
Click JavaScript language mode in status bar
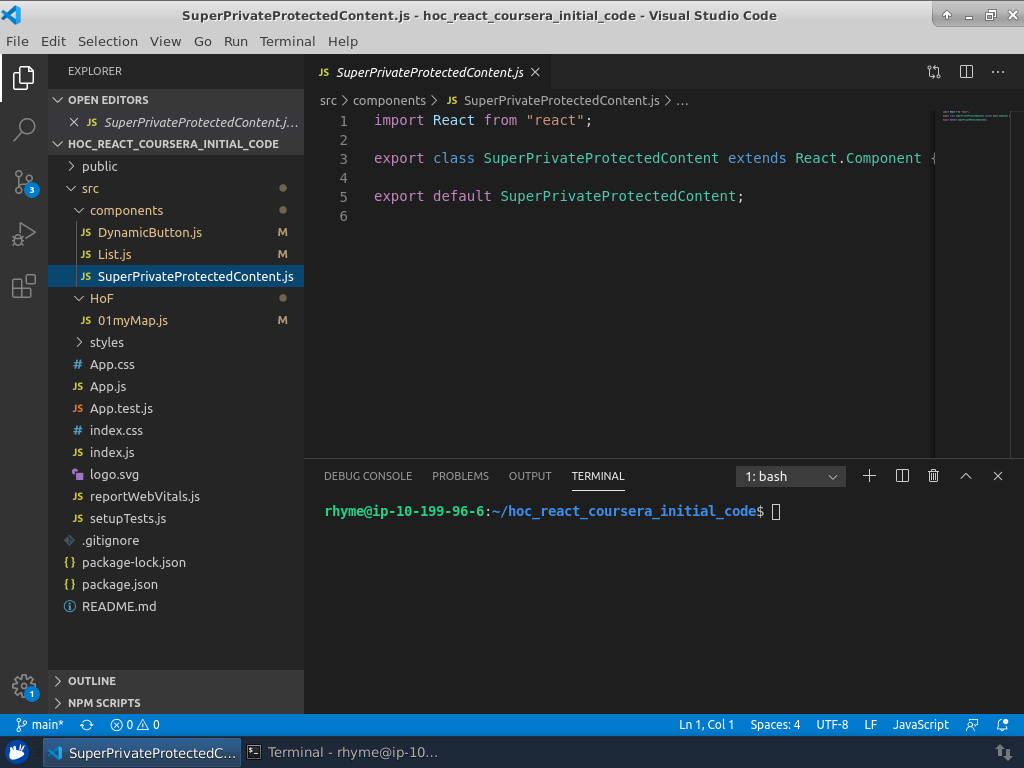coord(920,725)
